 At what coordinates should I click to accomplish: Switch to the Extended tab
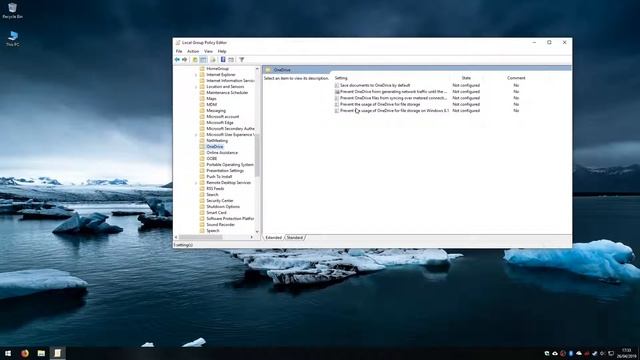273,238
